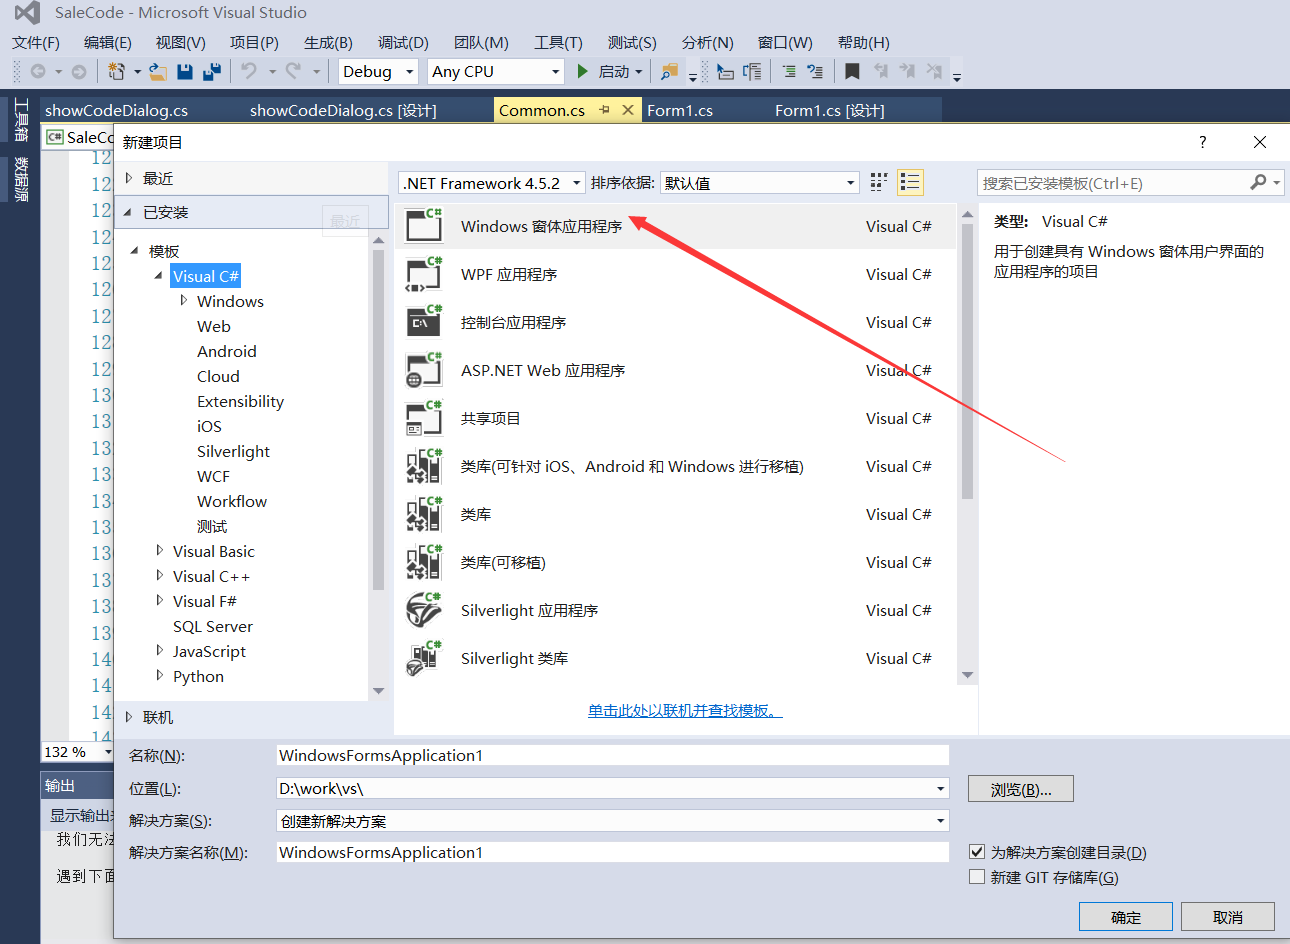Select the Silverlight 应用程序 template icon

(424, 610)
